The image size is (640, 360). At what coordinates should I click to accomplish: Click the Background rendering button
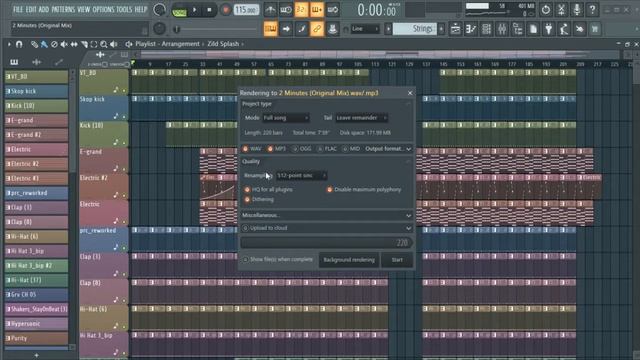349,260
